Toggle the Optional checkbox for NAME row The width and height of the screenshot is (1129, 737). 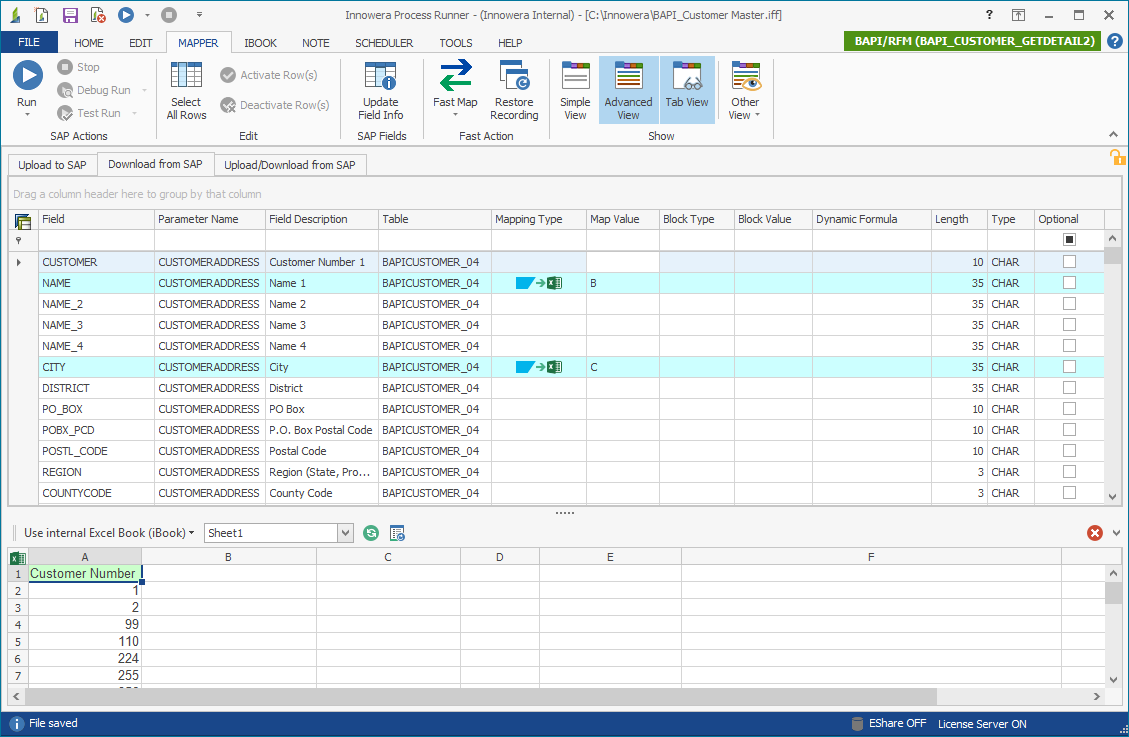pos(1069,283)
